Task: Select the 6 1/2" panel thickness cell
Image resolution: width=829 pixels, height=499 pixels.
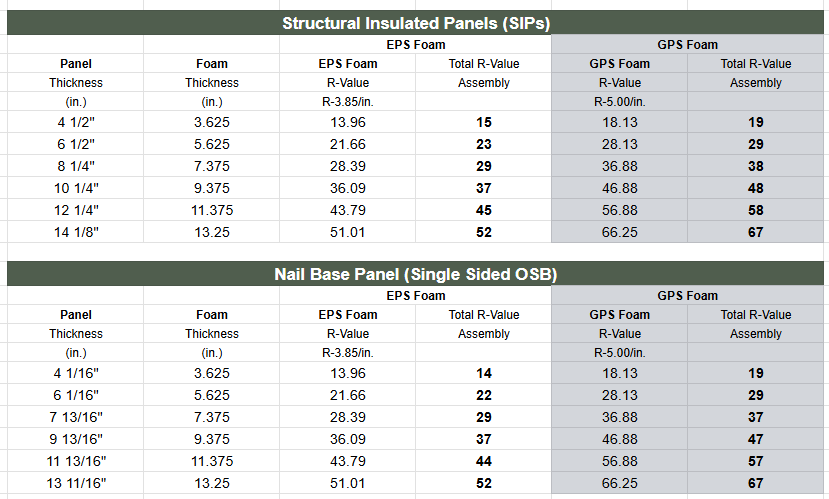Action: tap(76, 144)
